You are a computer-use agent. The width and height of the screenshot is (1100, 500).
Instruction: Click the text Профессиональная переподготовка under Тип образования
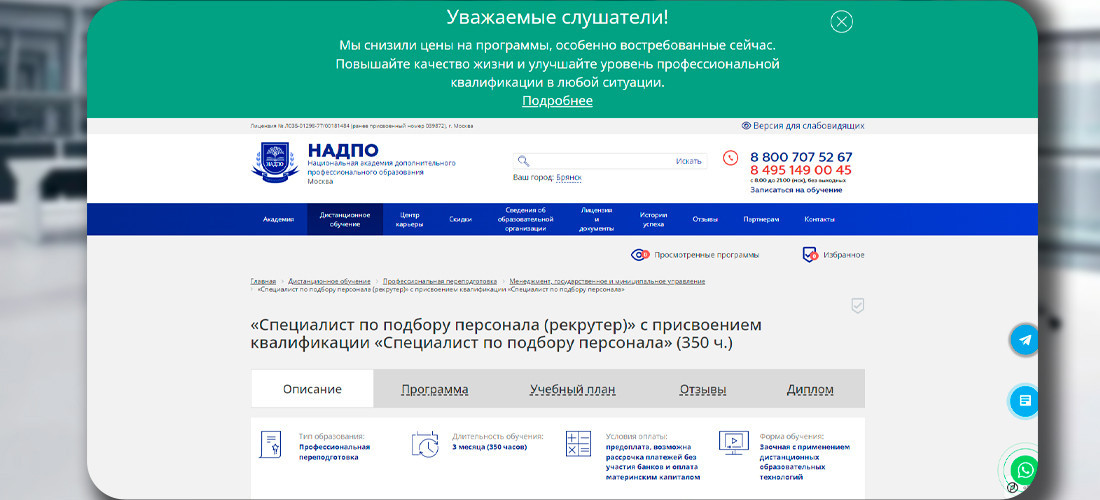pos(334,452)
